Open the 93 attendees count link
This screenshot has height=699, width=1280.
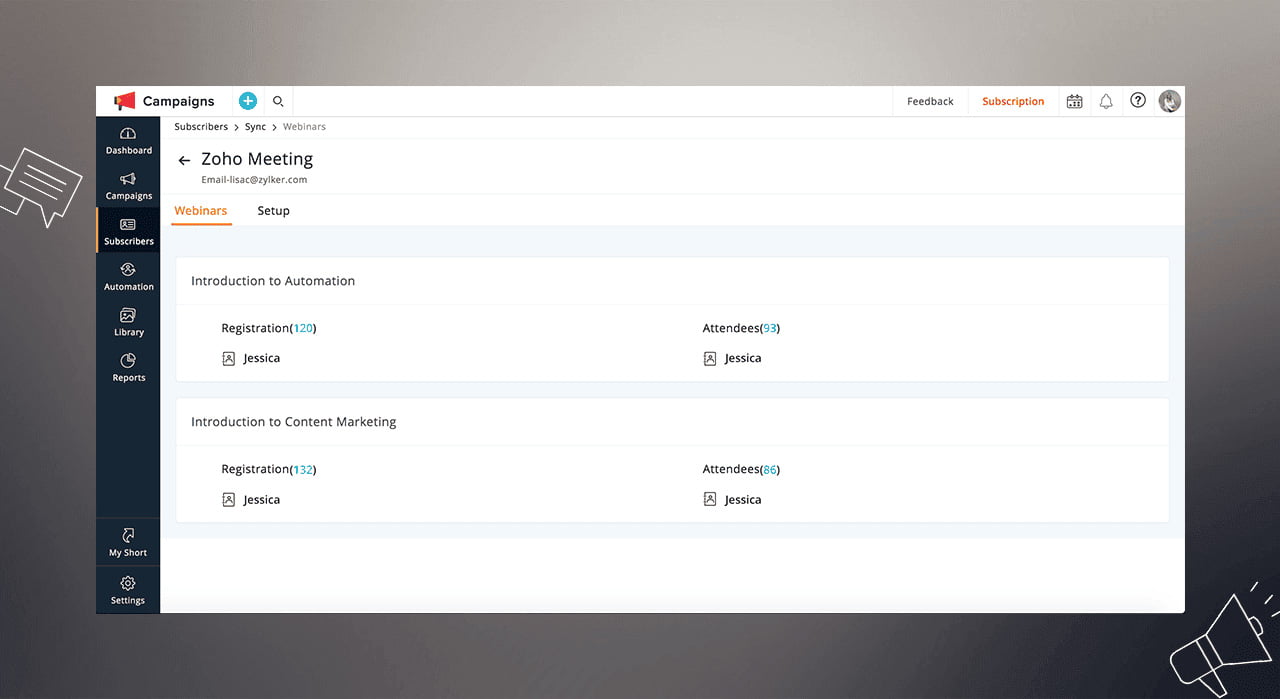(770, 328)
